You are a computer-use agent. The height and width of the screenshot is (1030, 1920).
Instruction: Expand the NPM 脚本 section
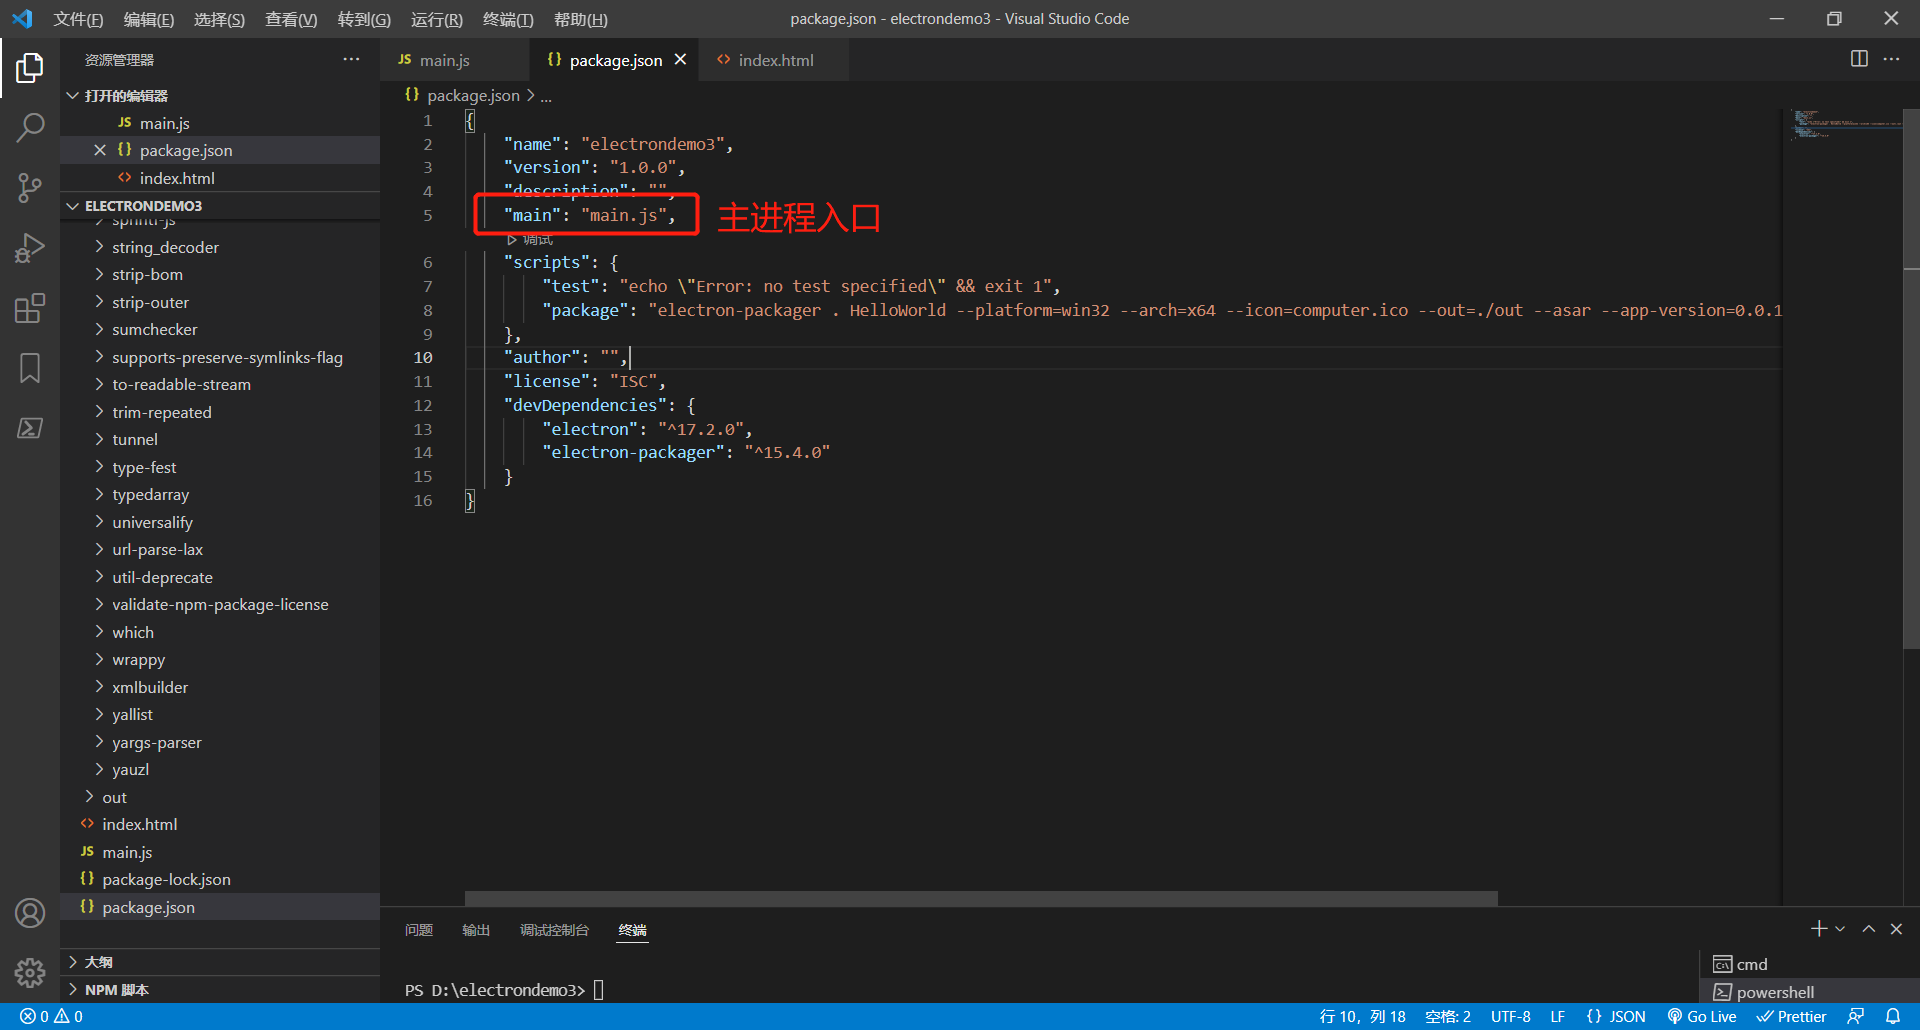tap(220, 990)
